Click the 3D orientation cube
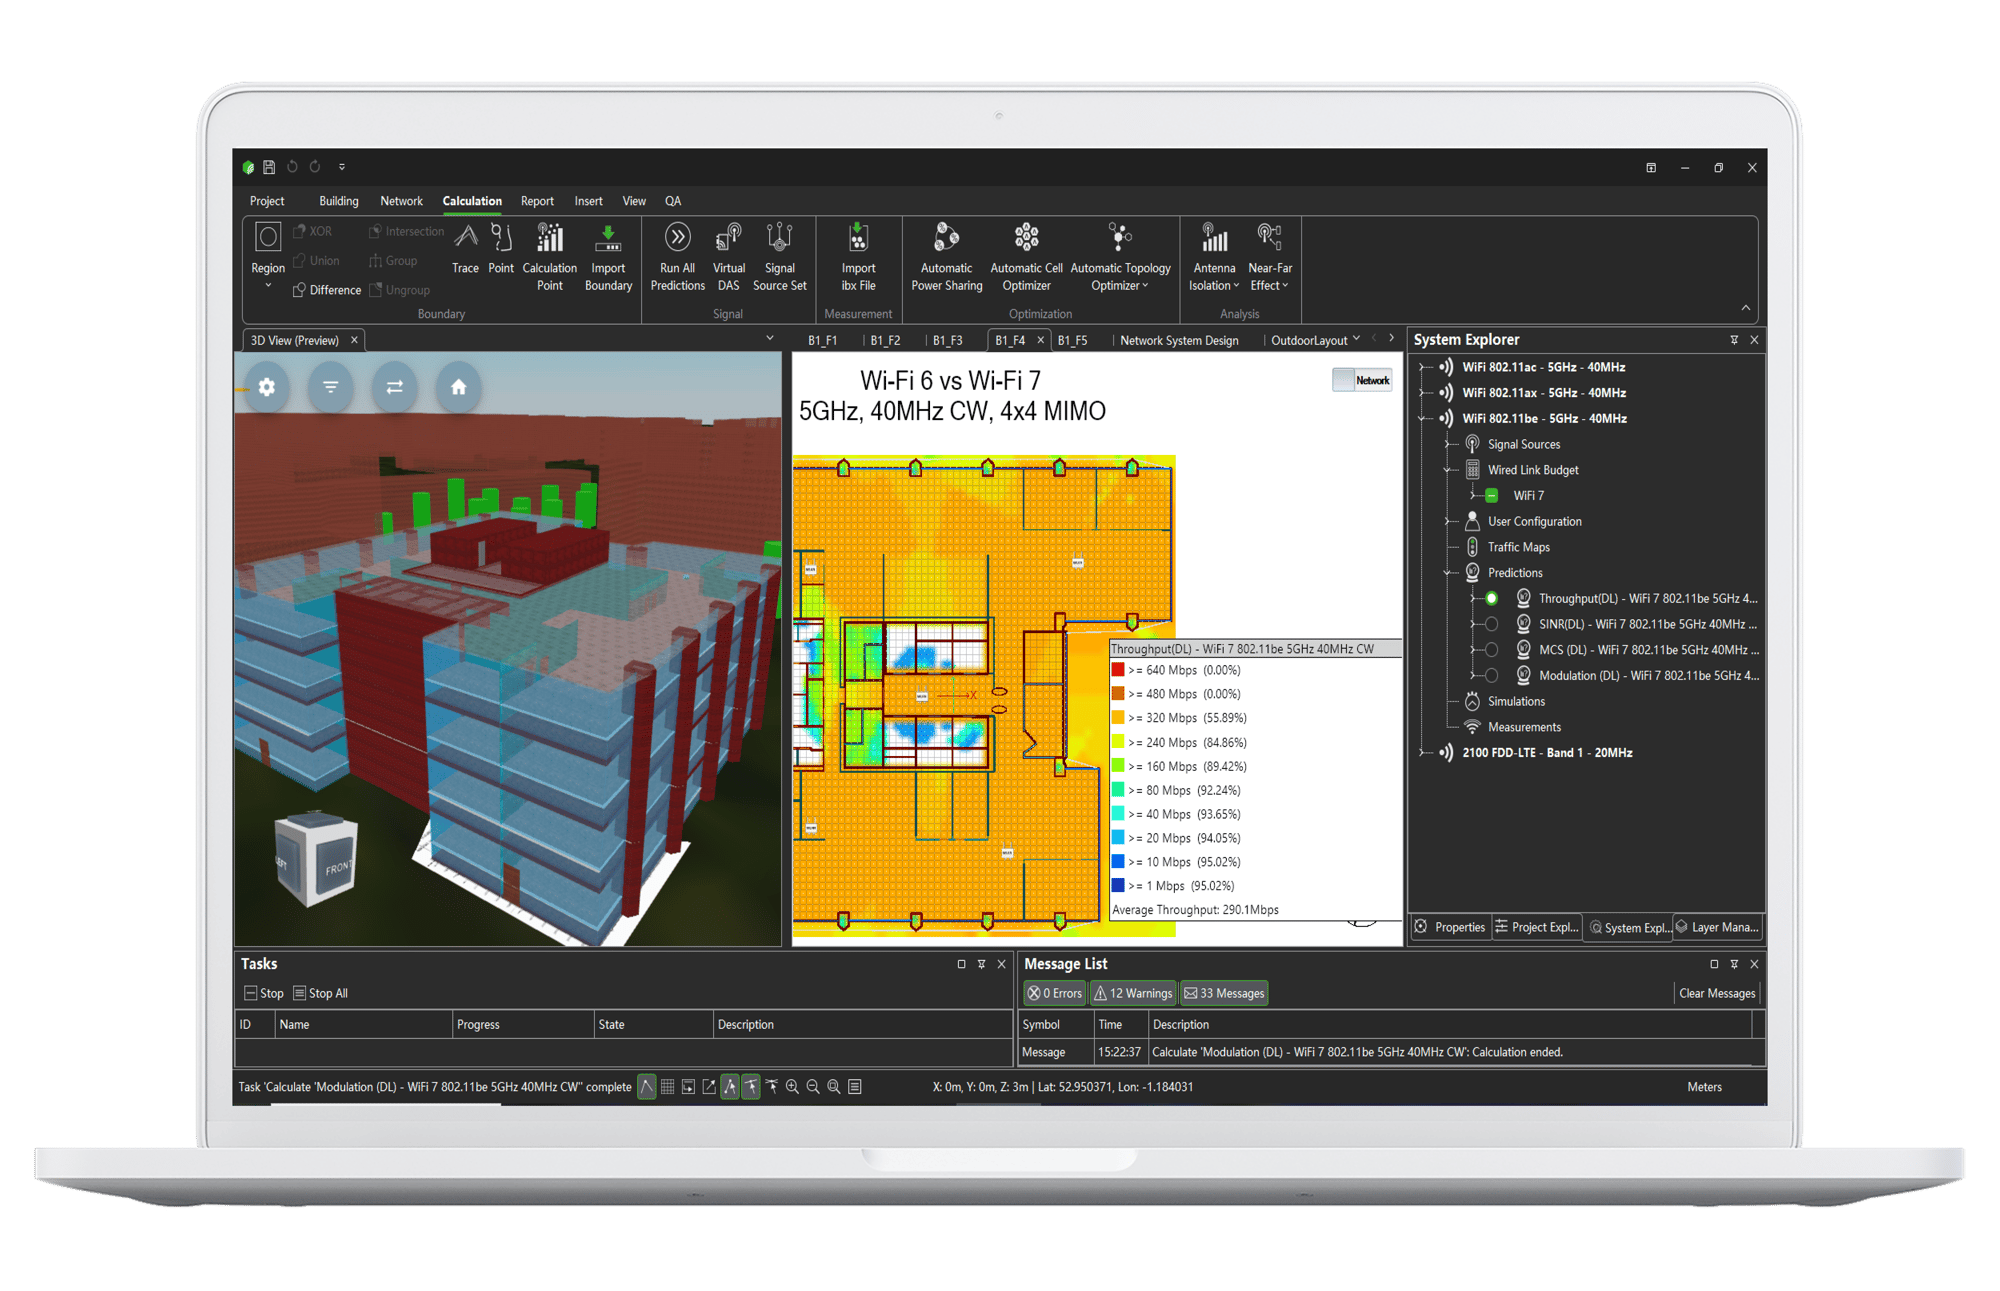The width and height of the screenshot is (2000, 1291). pos(316,860)
